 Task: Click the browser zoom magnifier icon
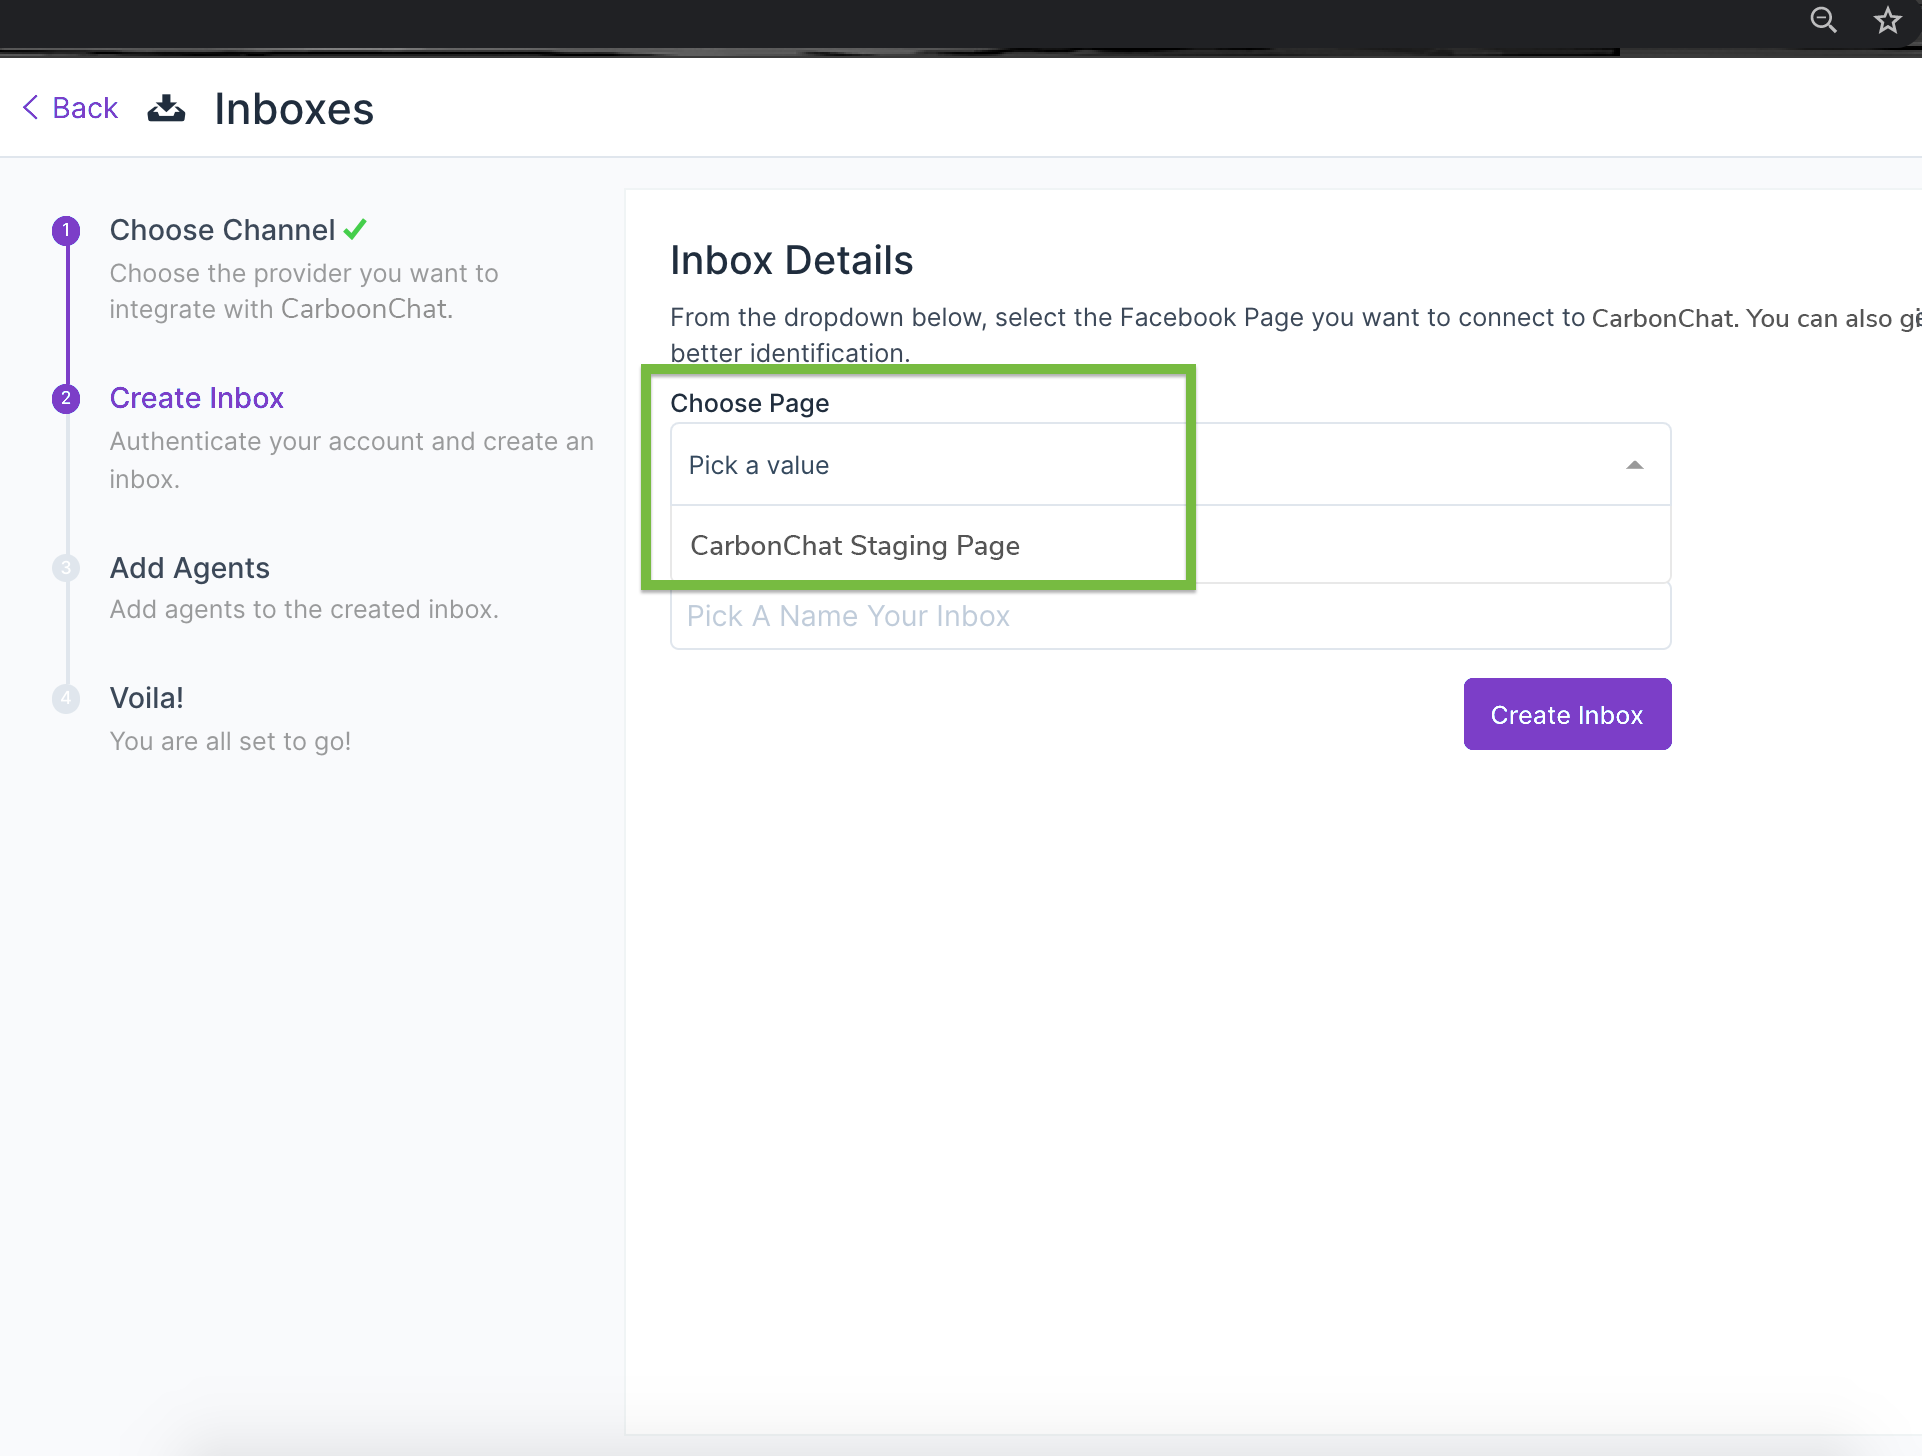pos(1823,20)
